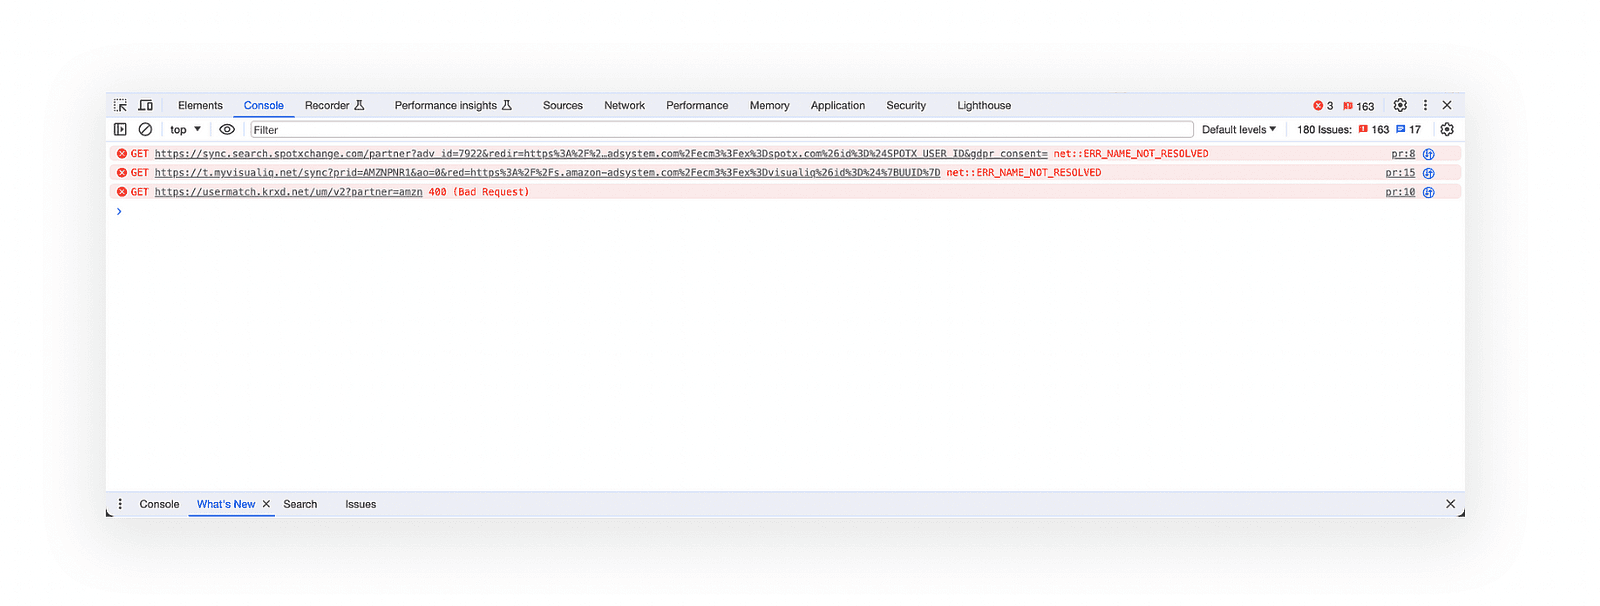
Task: Click the console prompt chevron
Action: pos(119,211)
